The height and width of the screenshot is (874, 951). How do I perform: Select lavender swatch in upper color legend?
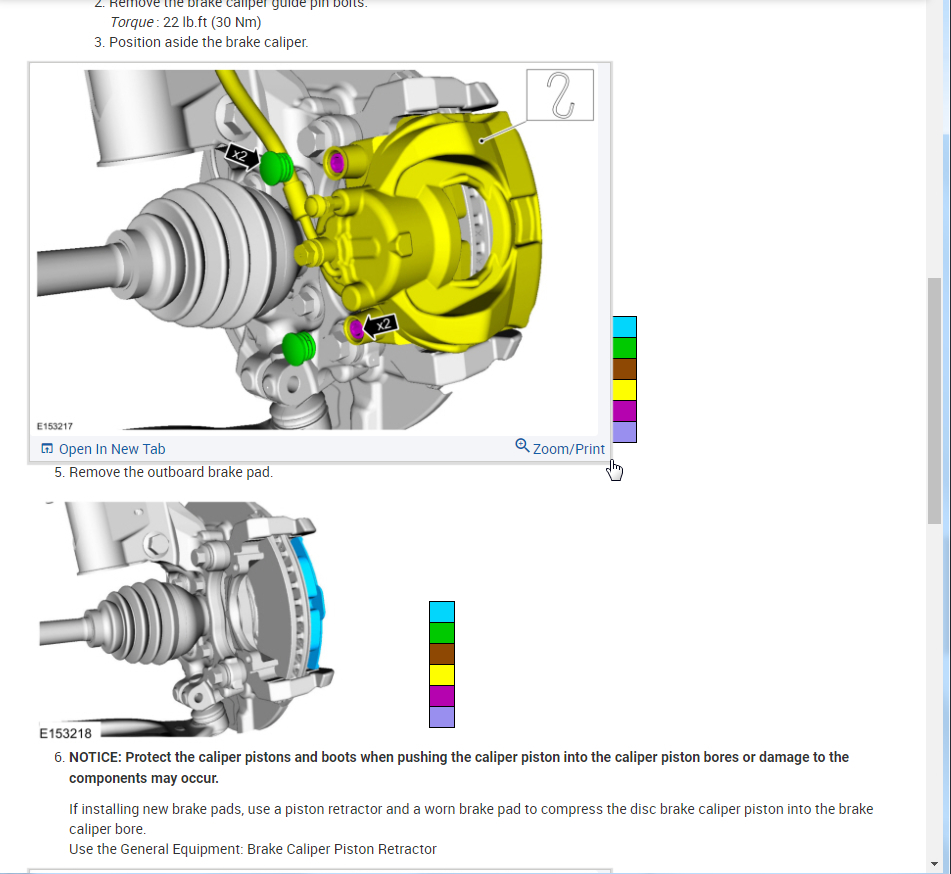click(x=624, y=432)
